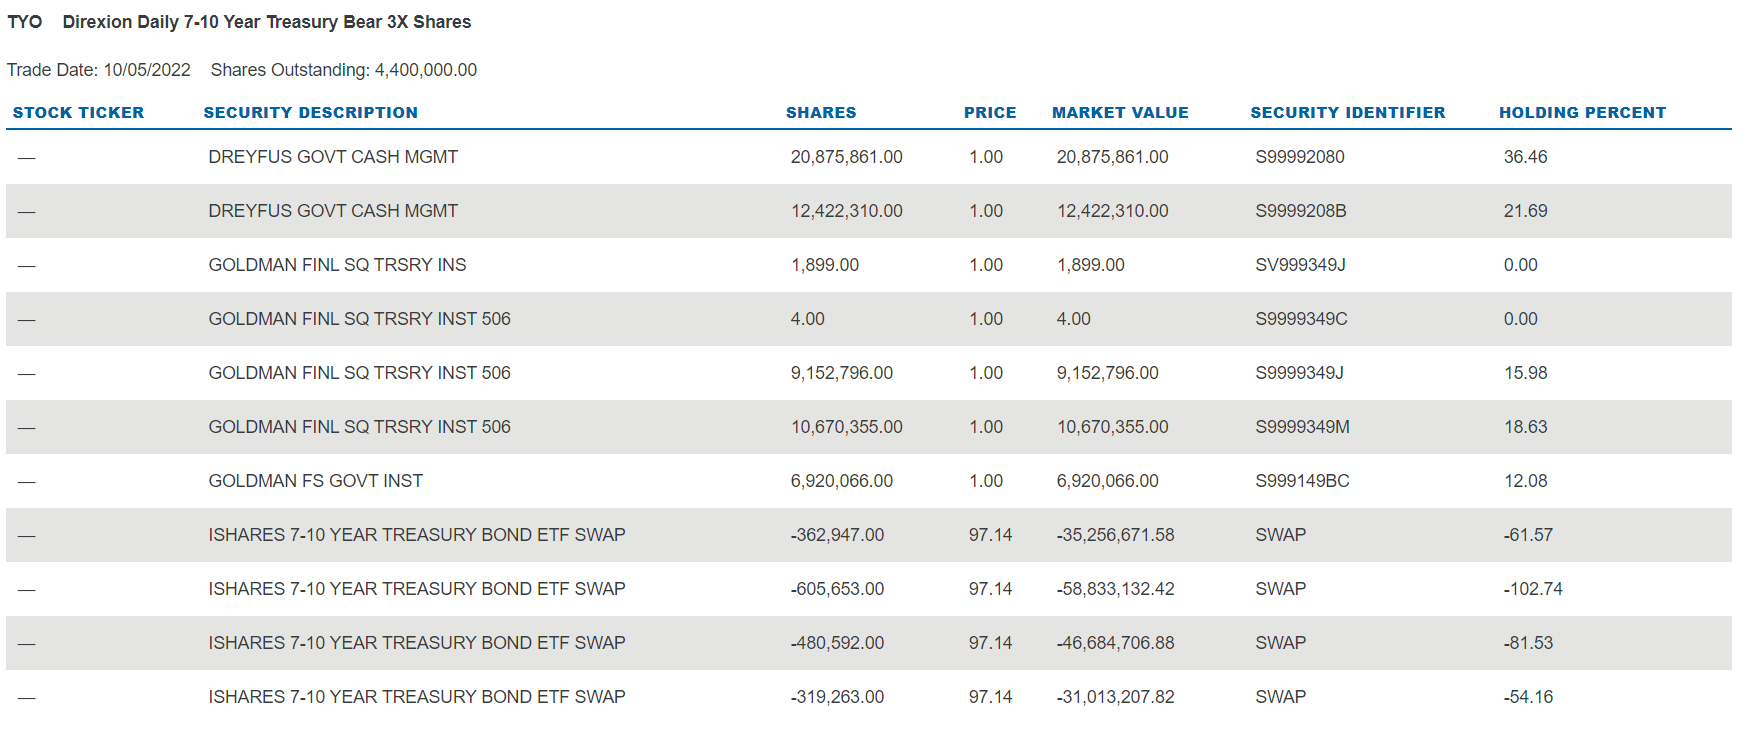Click holding percent -81.53

1528,643
